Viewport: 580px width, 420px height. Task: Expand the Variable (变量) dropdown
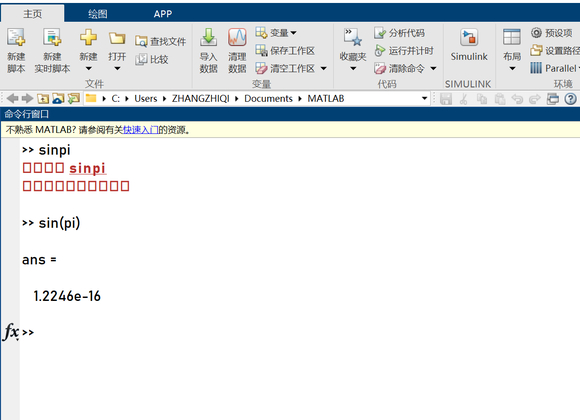tap(293, 33)
